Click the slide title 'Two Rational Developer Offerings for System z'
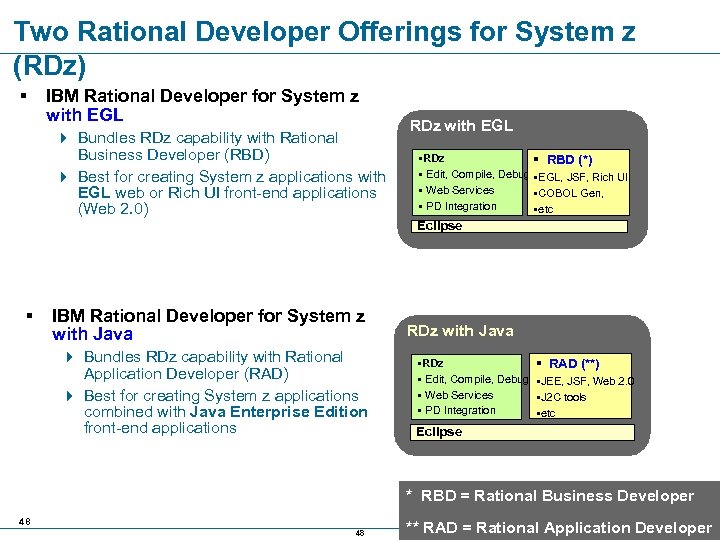 tap(325, 32)
